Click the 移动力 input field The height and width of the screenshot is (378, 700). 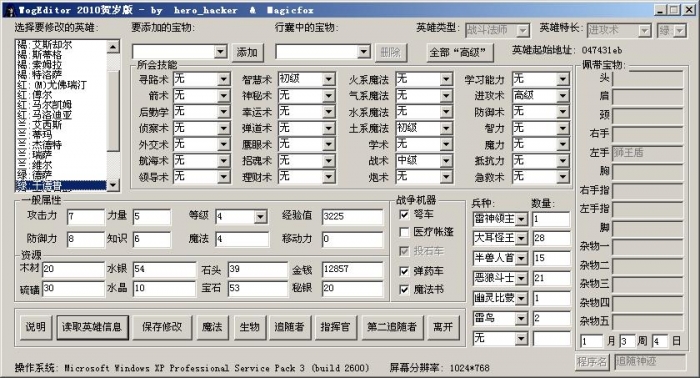click(352, 239)
